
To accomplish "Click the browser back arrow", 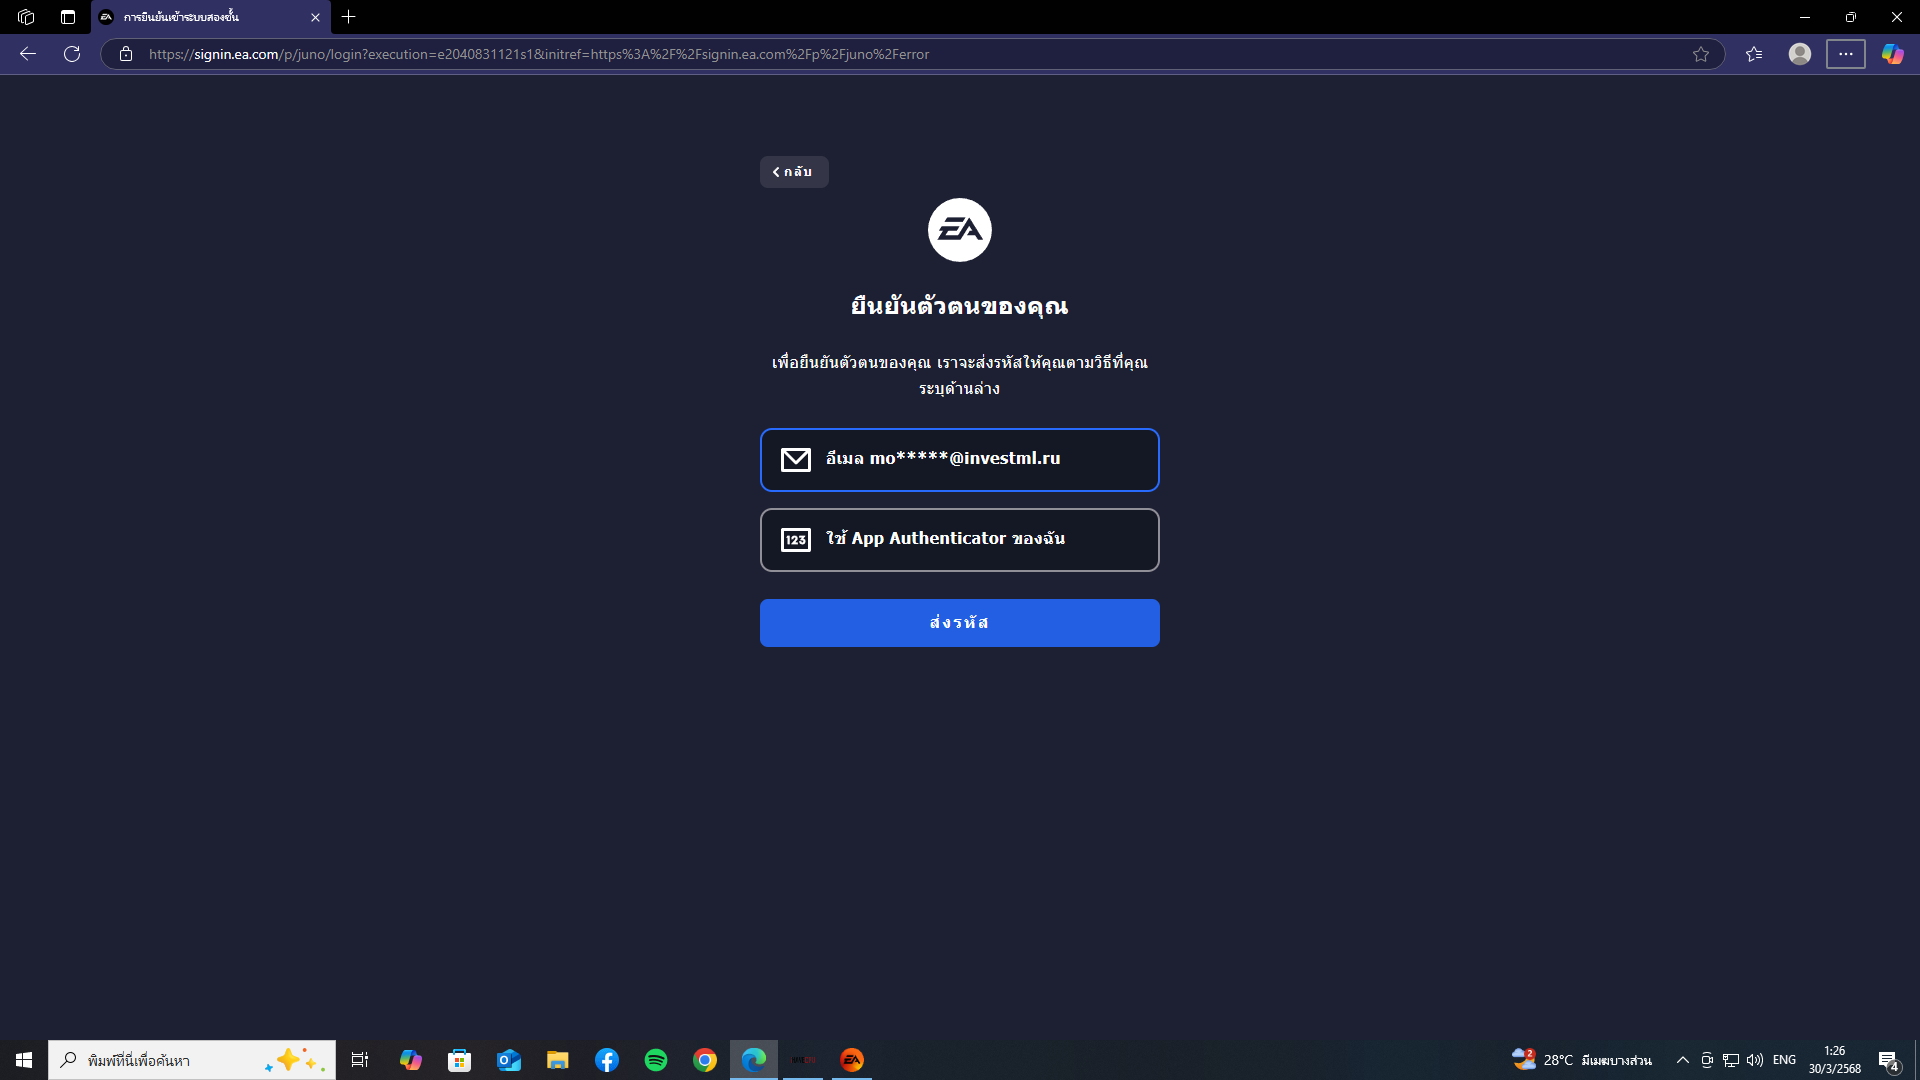I will point(28,54).
